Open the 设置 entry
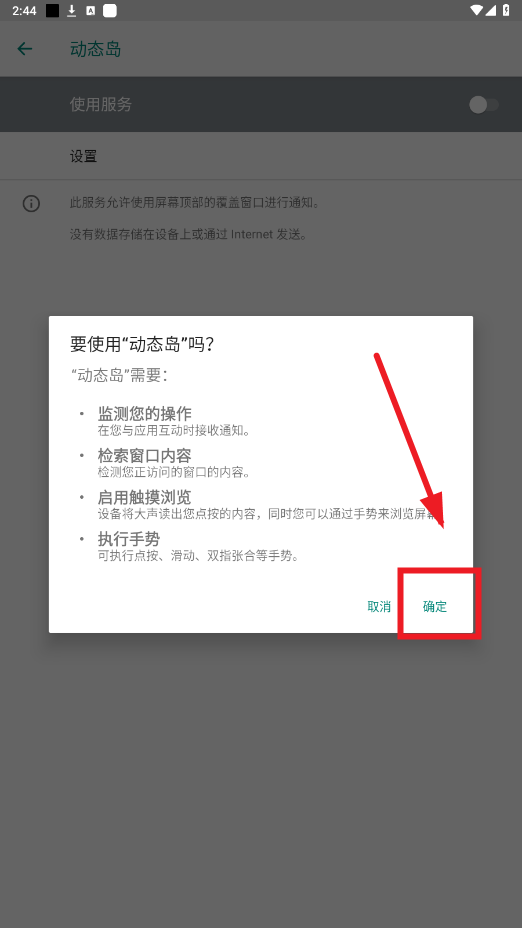The width and height of the screenshot is (522, 928). click(x=261, y=156)
